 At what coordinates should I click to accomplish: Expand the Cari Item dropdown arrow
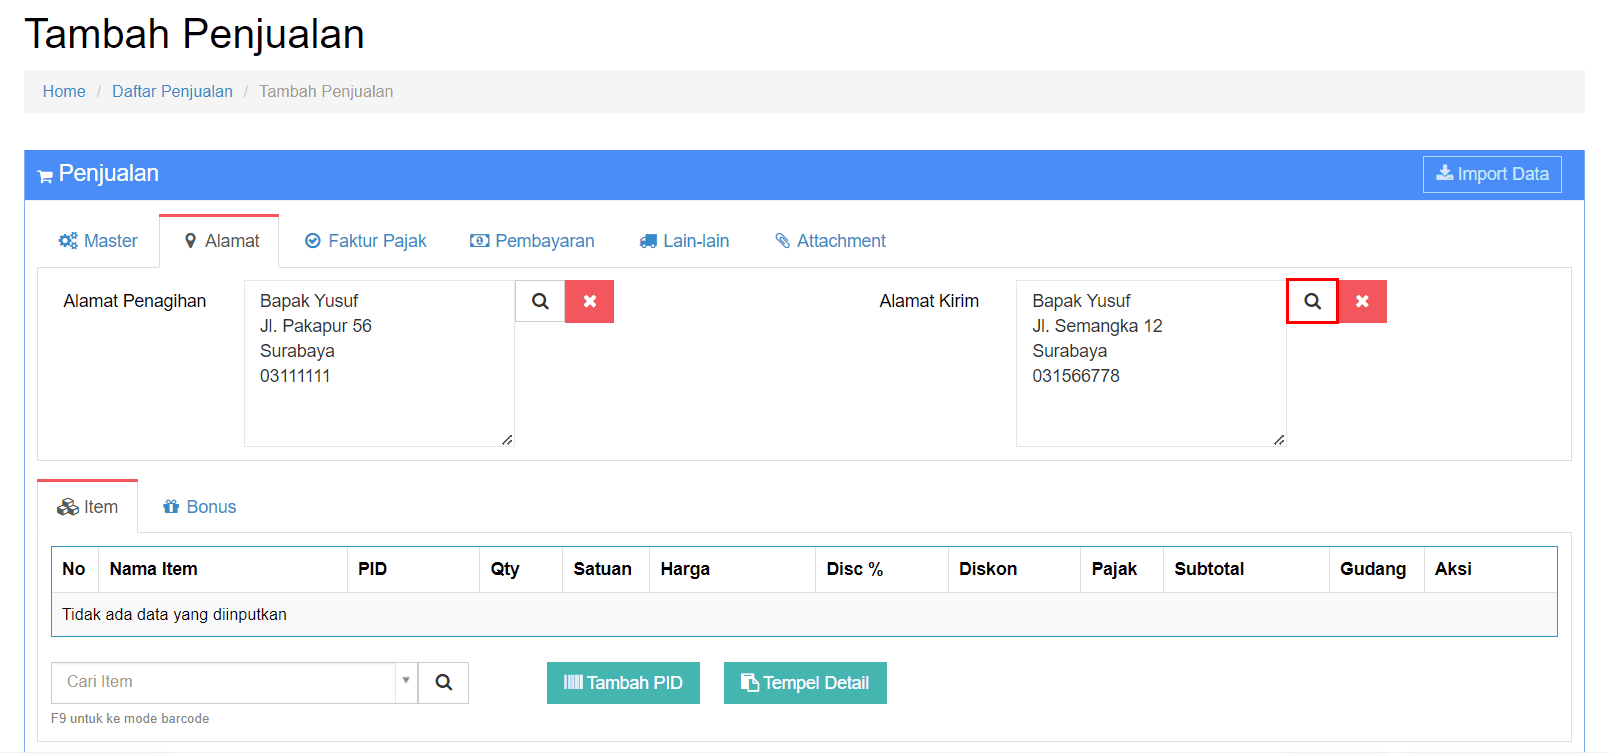406,681
